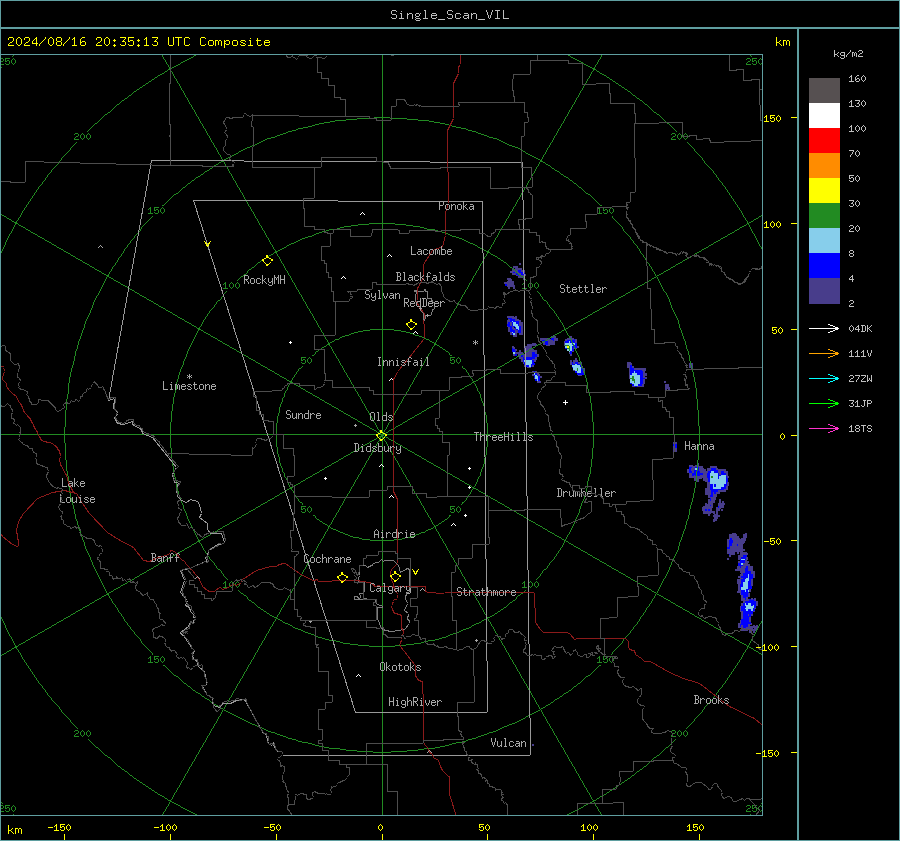The image size is (900, 841).
Task: Click the Vulcan town label
Action: tap(508, 743)
